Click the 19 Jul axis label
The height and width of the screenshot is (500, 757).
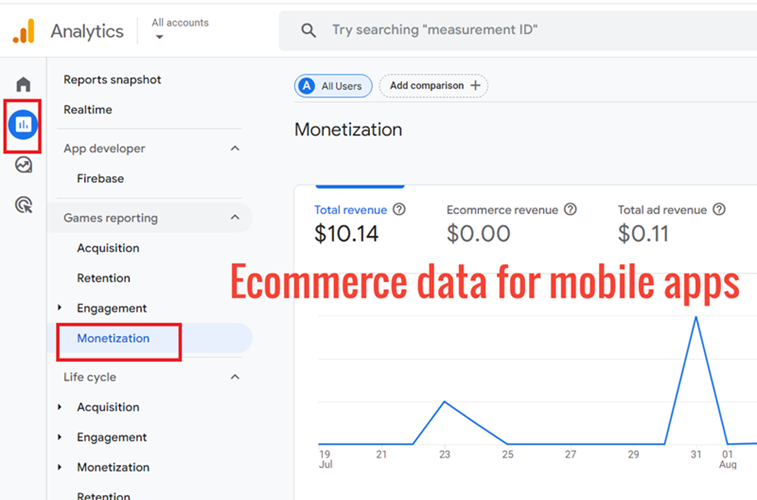[x=326, y=459]
